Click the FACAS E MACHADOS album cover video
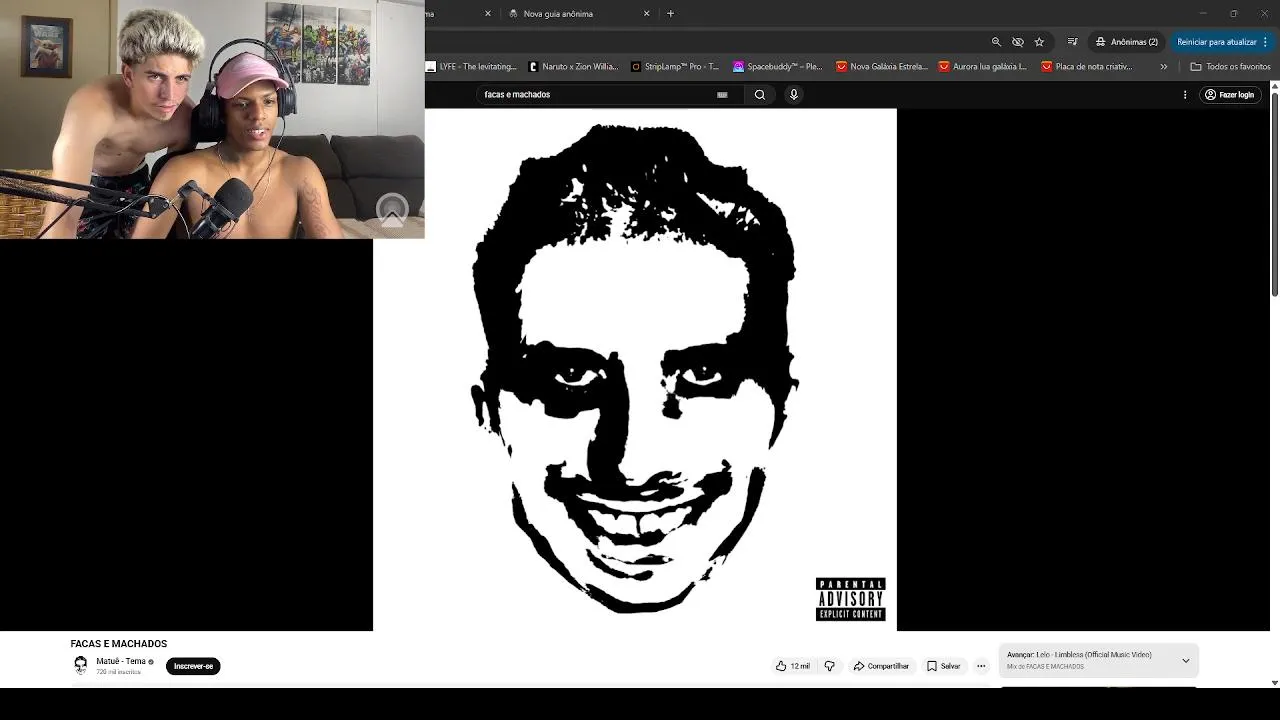 pos(635,370)
